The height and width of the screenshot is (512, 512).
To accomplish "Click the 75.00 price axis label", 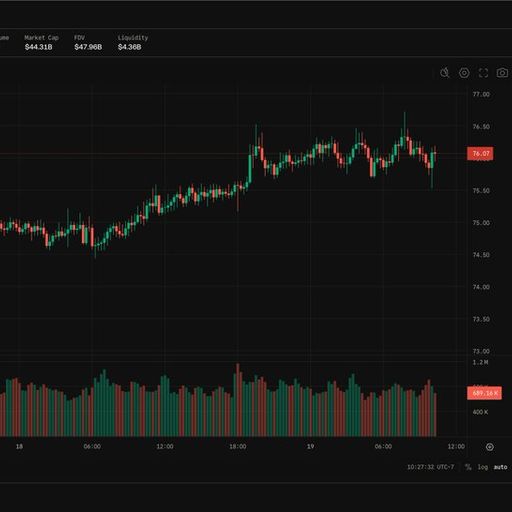I will pos(481,223).
